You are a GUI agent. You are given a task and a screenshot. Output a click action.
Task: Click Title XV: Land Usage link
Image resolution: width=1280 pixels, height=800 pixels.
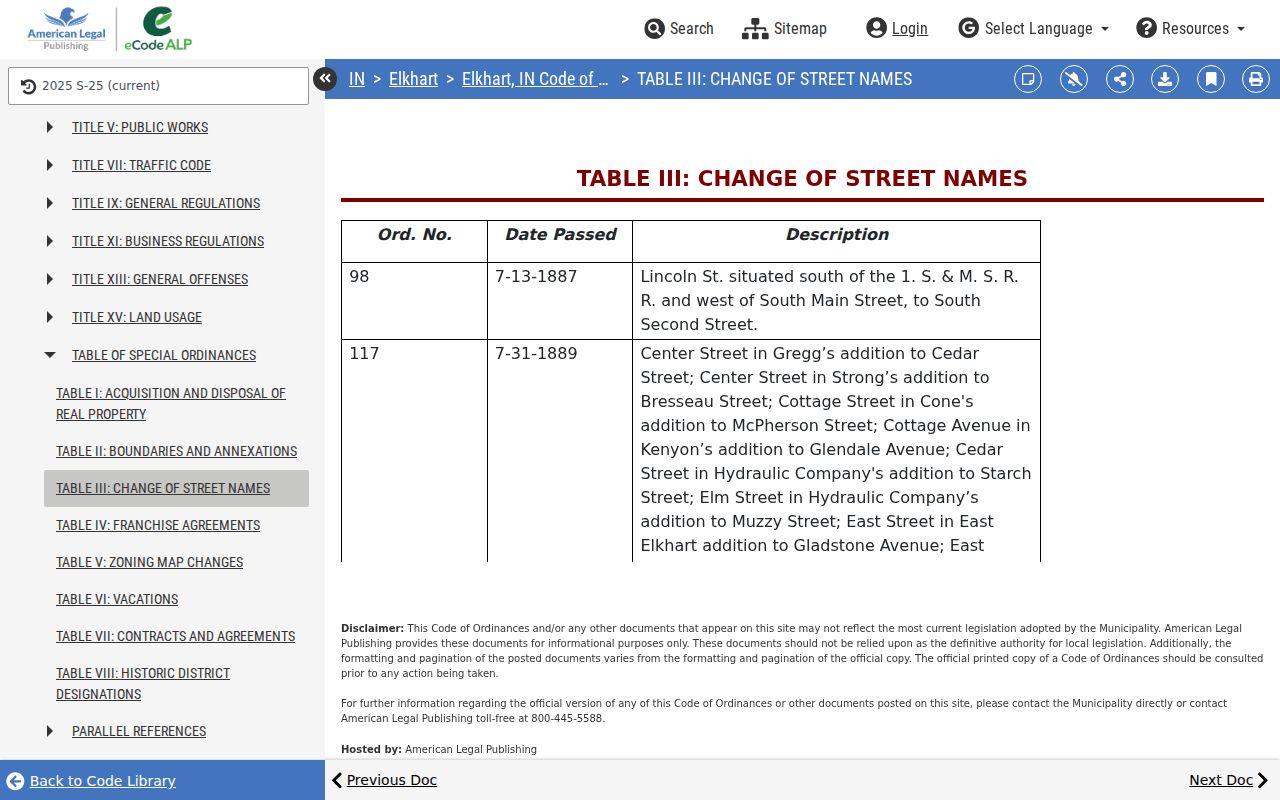tap(137, 317)
